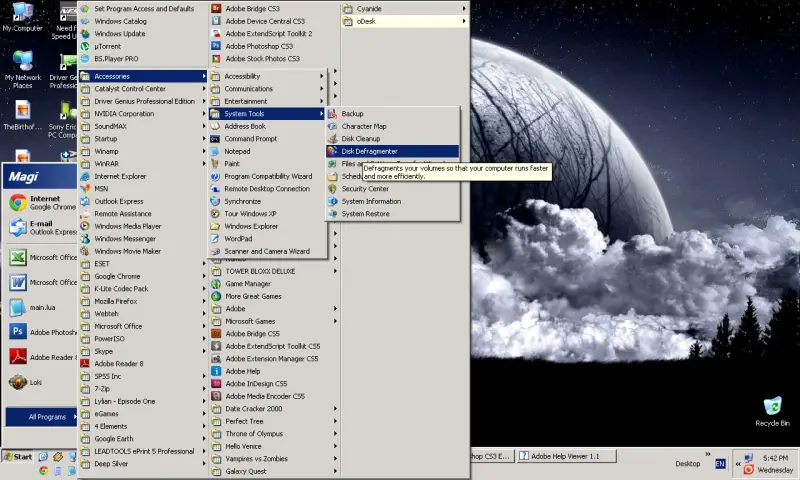This screenshot has height=480, width=800.
Task: Launch Backup in System Tools submenu
Action: pos(392,114)
